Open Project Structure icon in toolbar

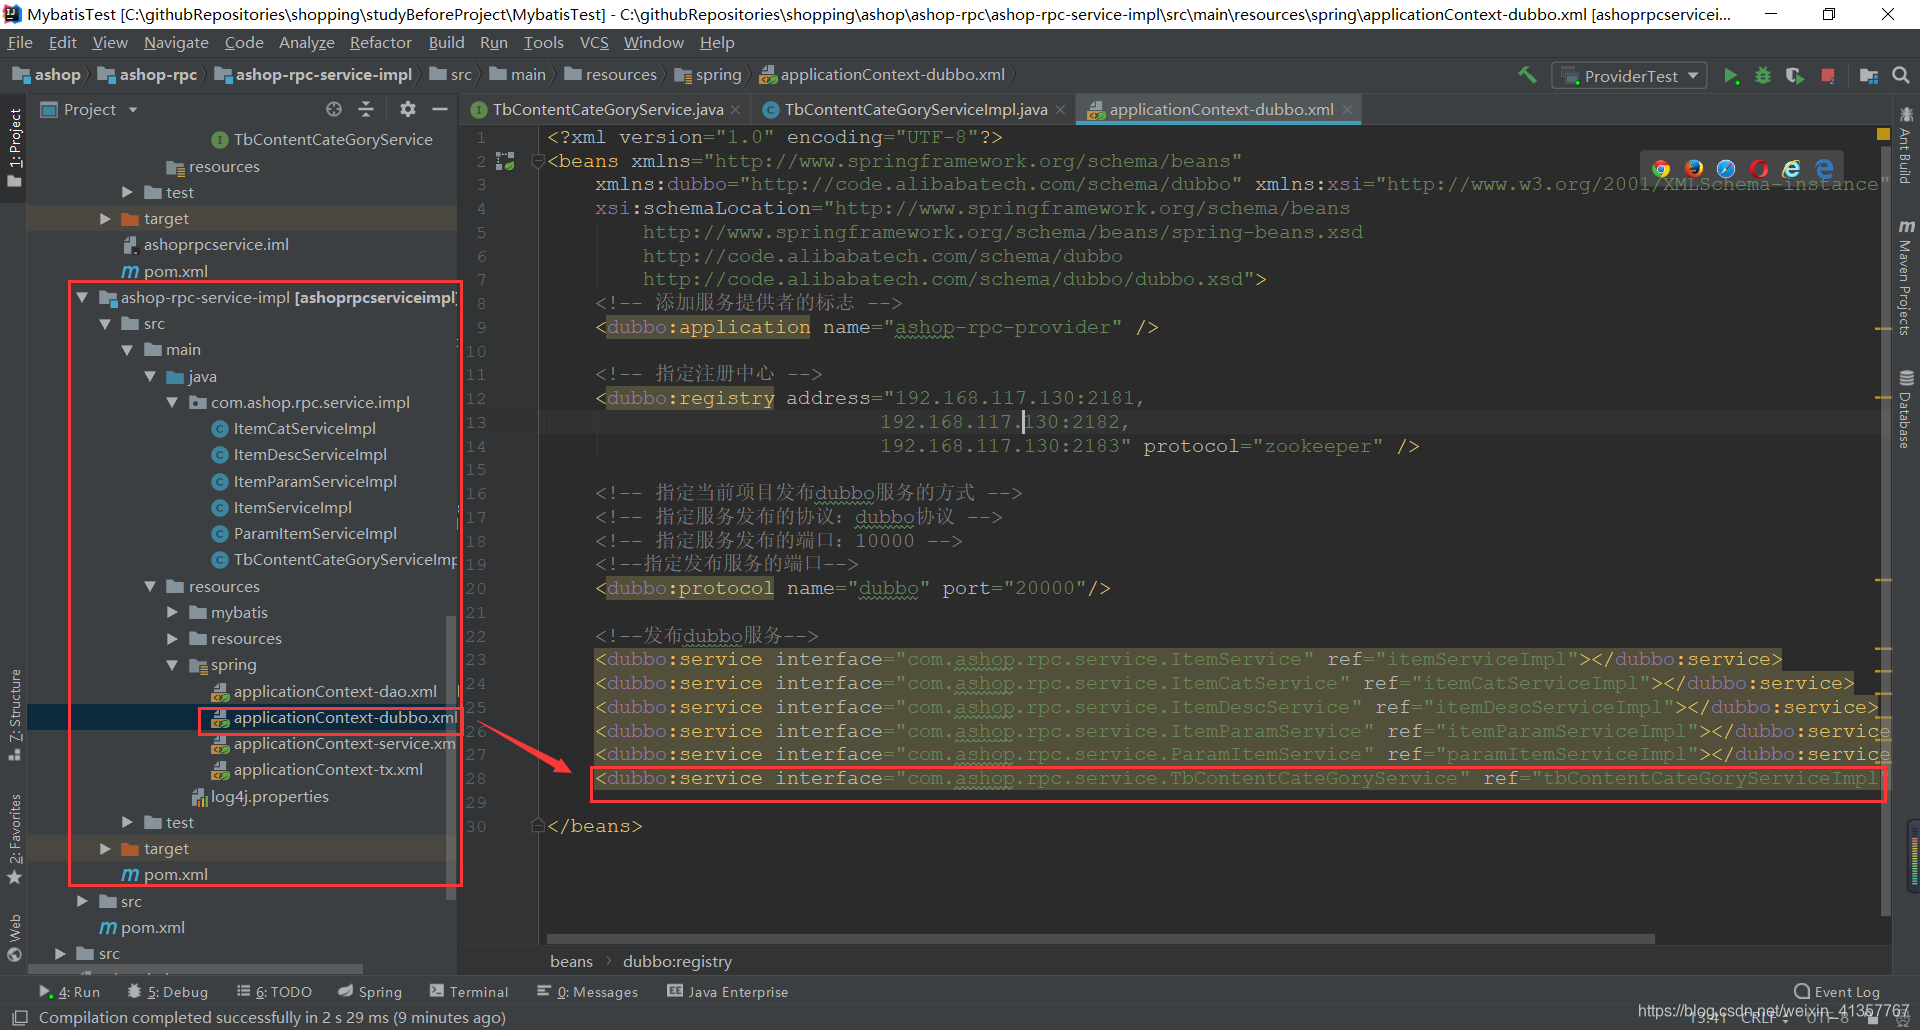coord(1868,76)
